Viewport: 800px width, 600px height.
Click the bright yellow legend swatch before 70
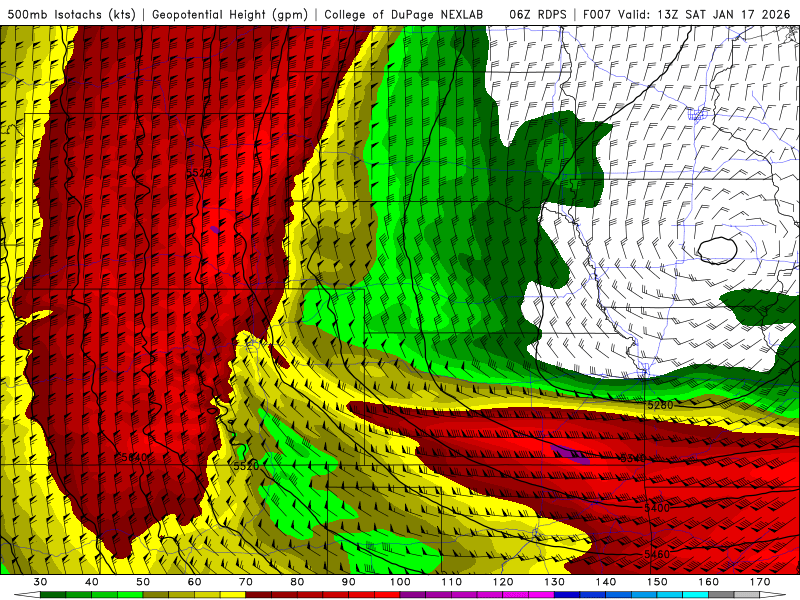tap(233, 595)
